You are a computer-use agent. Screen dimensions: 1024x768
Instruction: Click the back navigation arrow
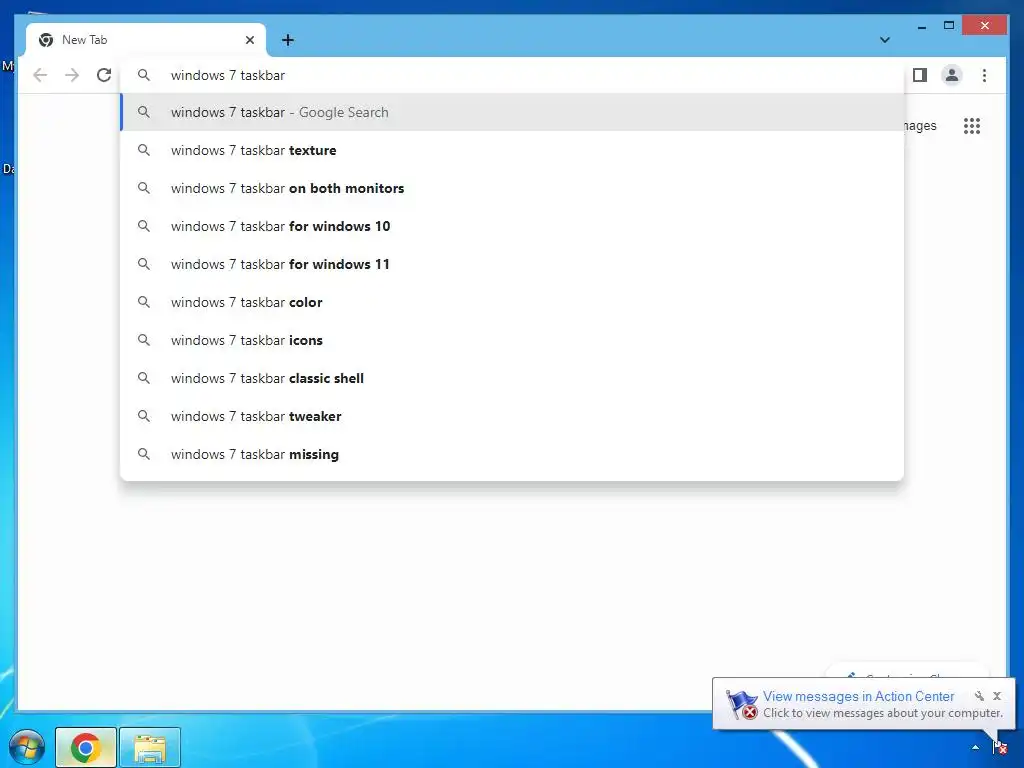pyautogui.click(x=40, y=75)
